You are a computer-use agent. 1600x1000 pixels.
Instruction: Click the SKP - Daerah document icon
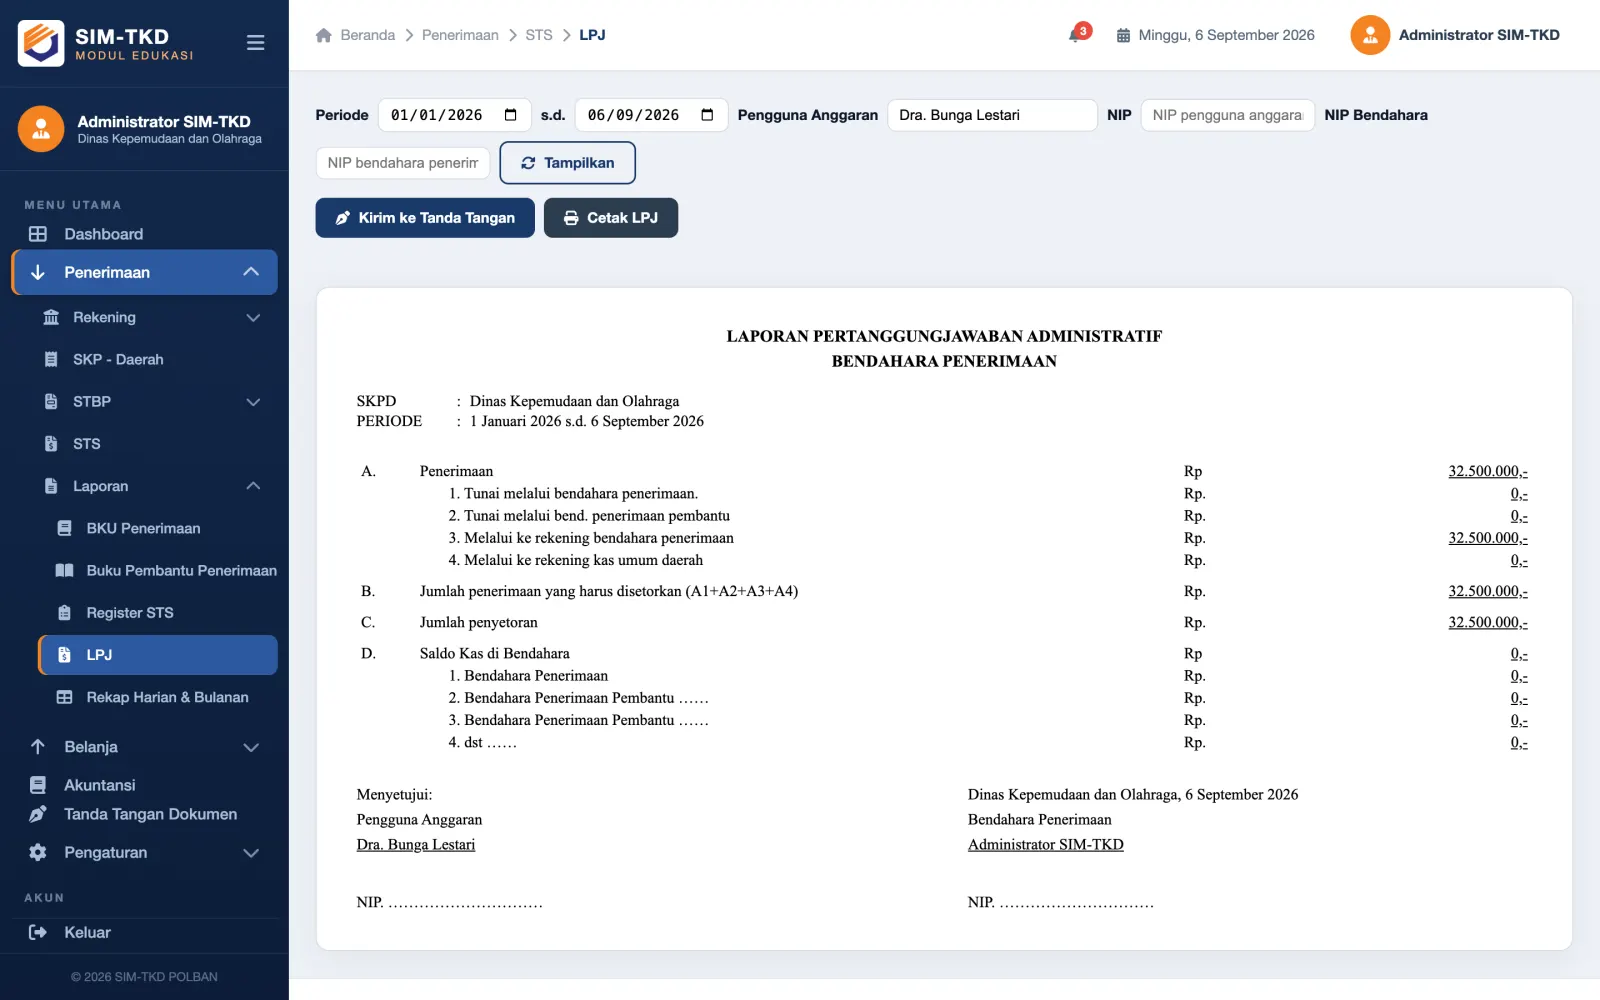coord(51,359)
